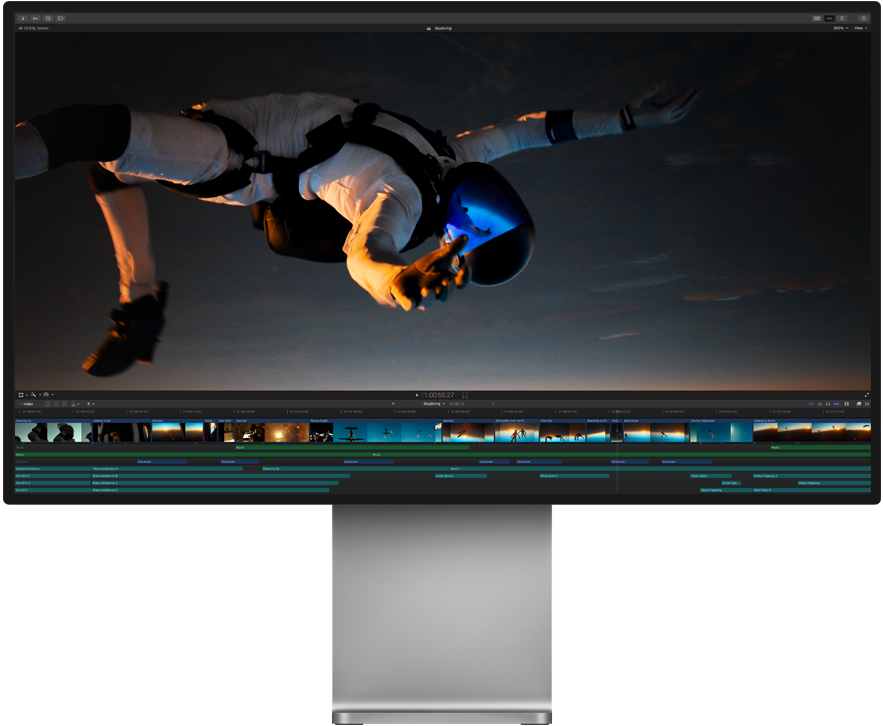Click the audio meters next to the timecode
This screenshot has width=883, height=726.
[465, 395]
